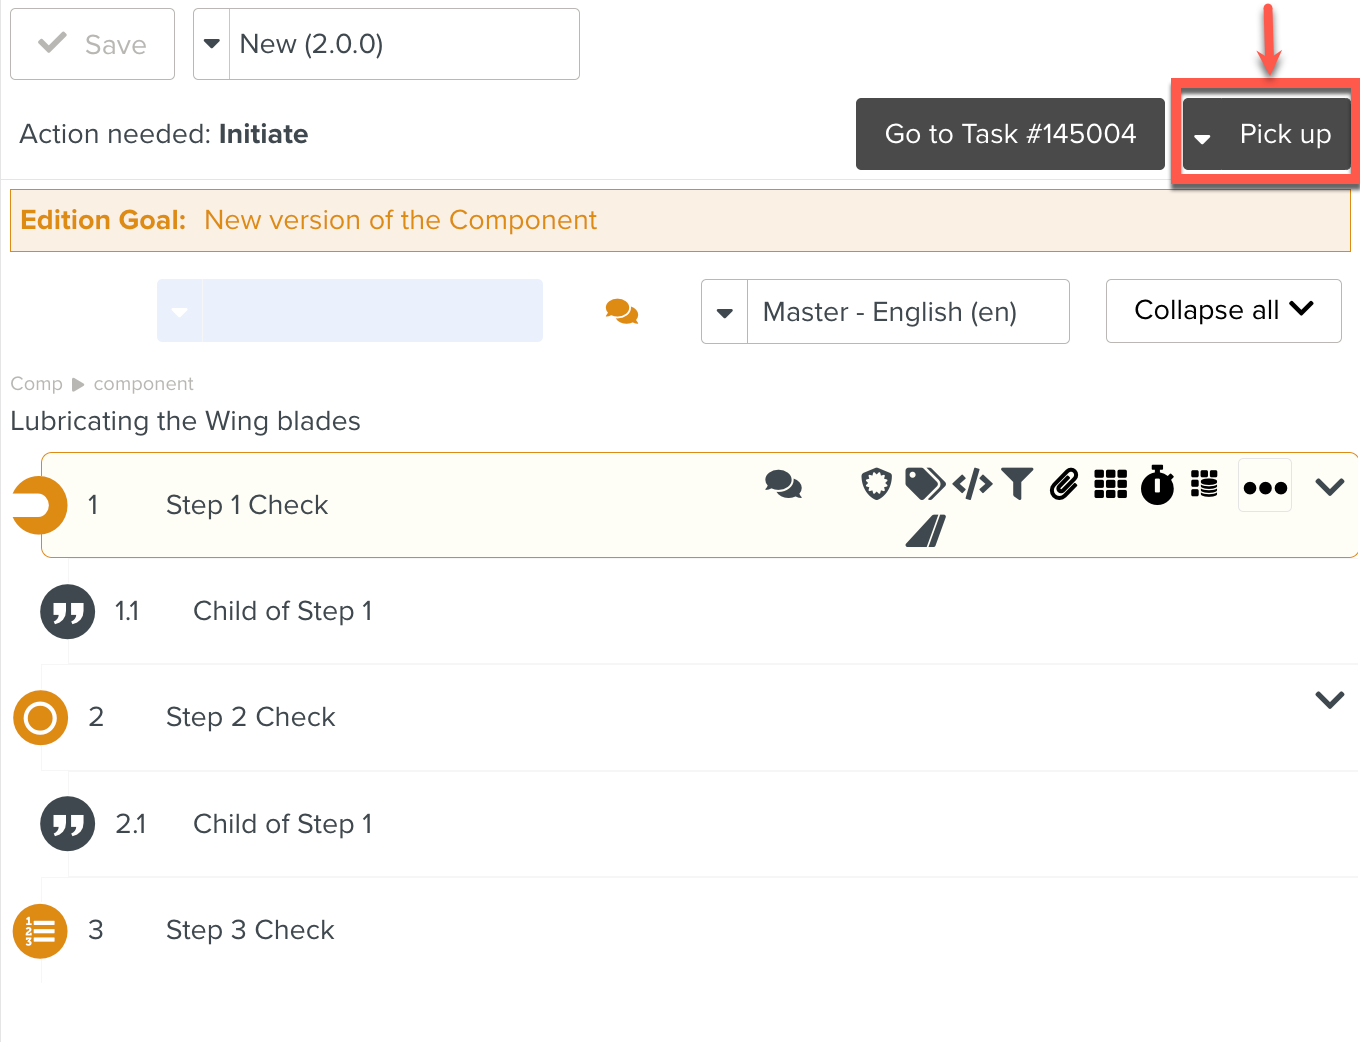Select the Child of Step 1 item 2.1
The image size is (1360, 1042).
pyautogui.click(x=282, y=824)
